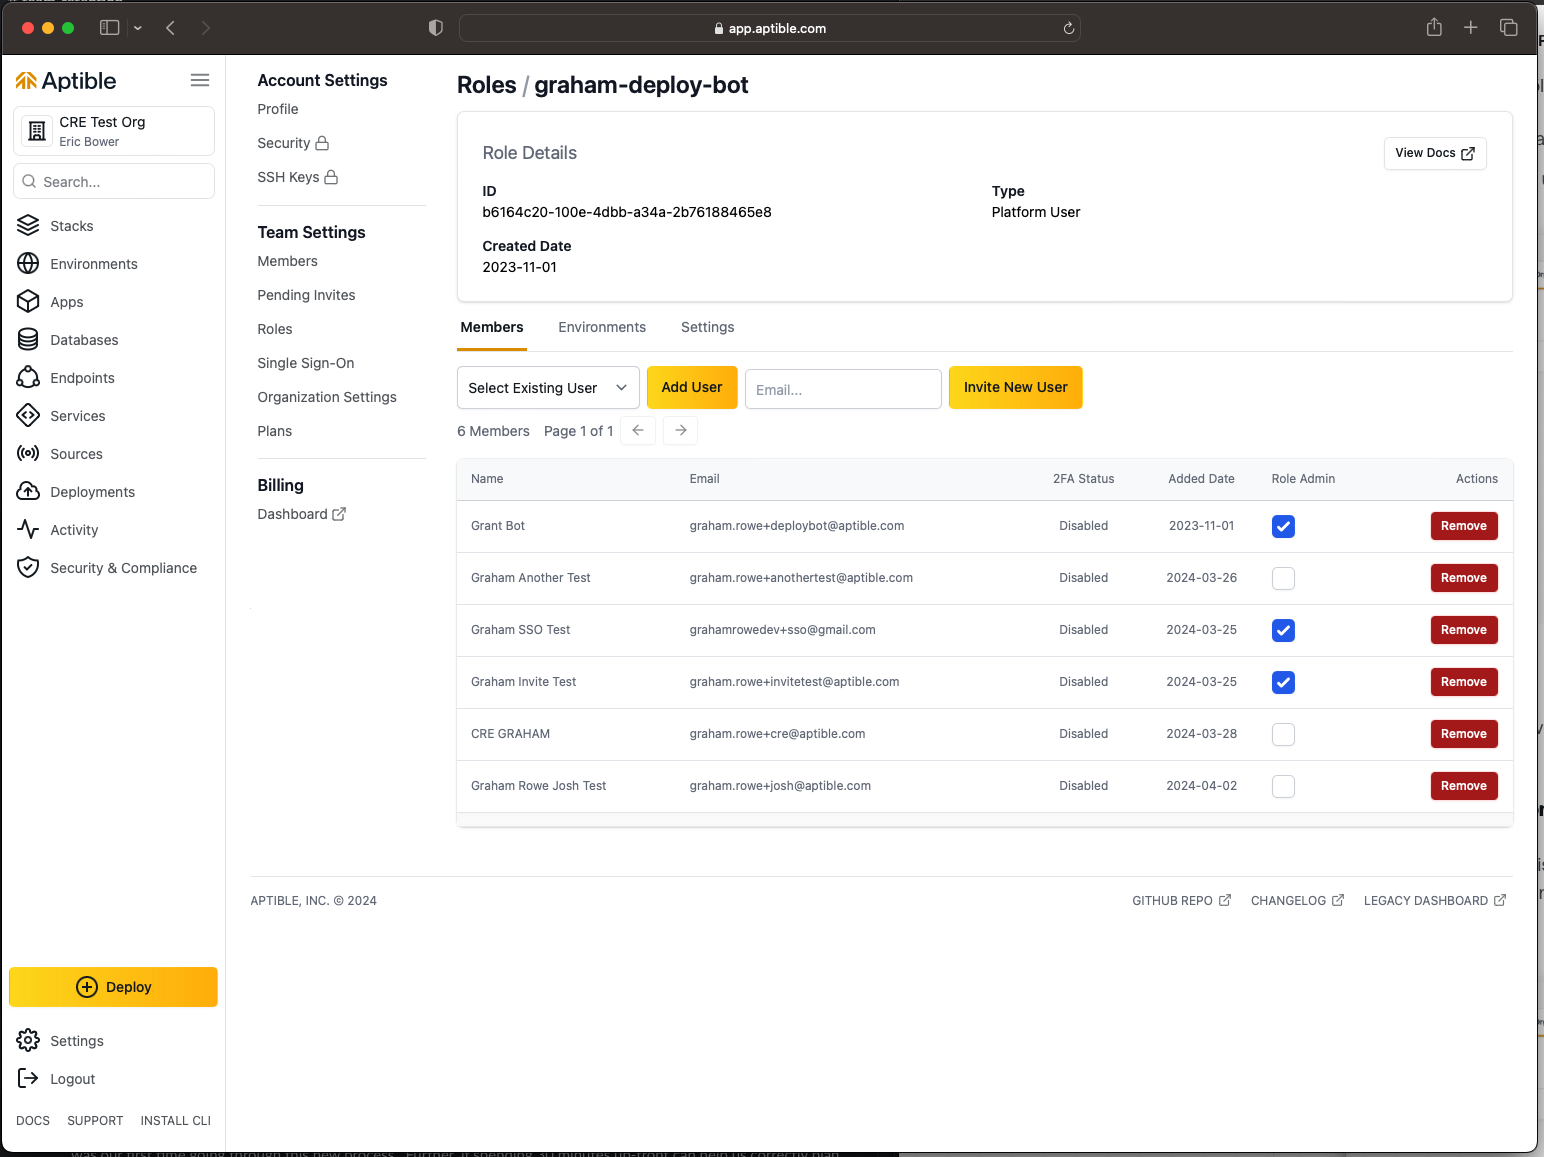Open Security & Compliance shield icon
This screenshot has height=1157, width=1544.
28,568
